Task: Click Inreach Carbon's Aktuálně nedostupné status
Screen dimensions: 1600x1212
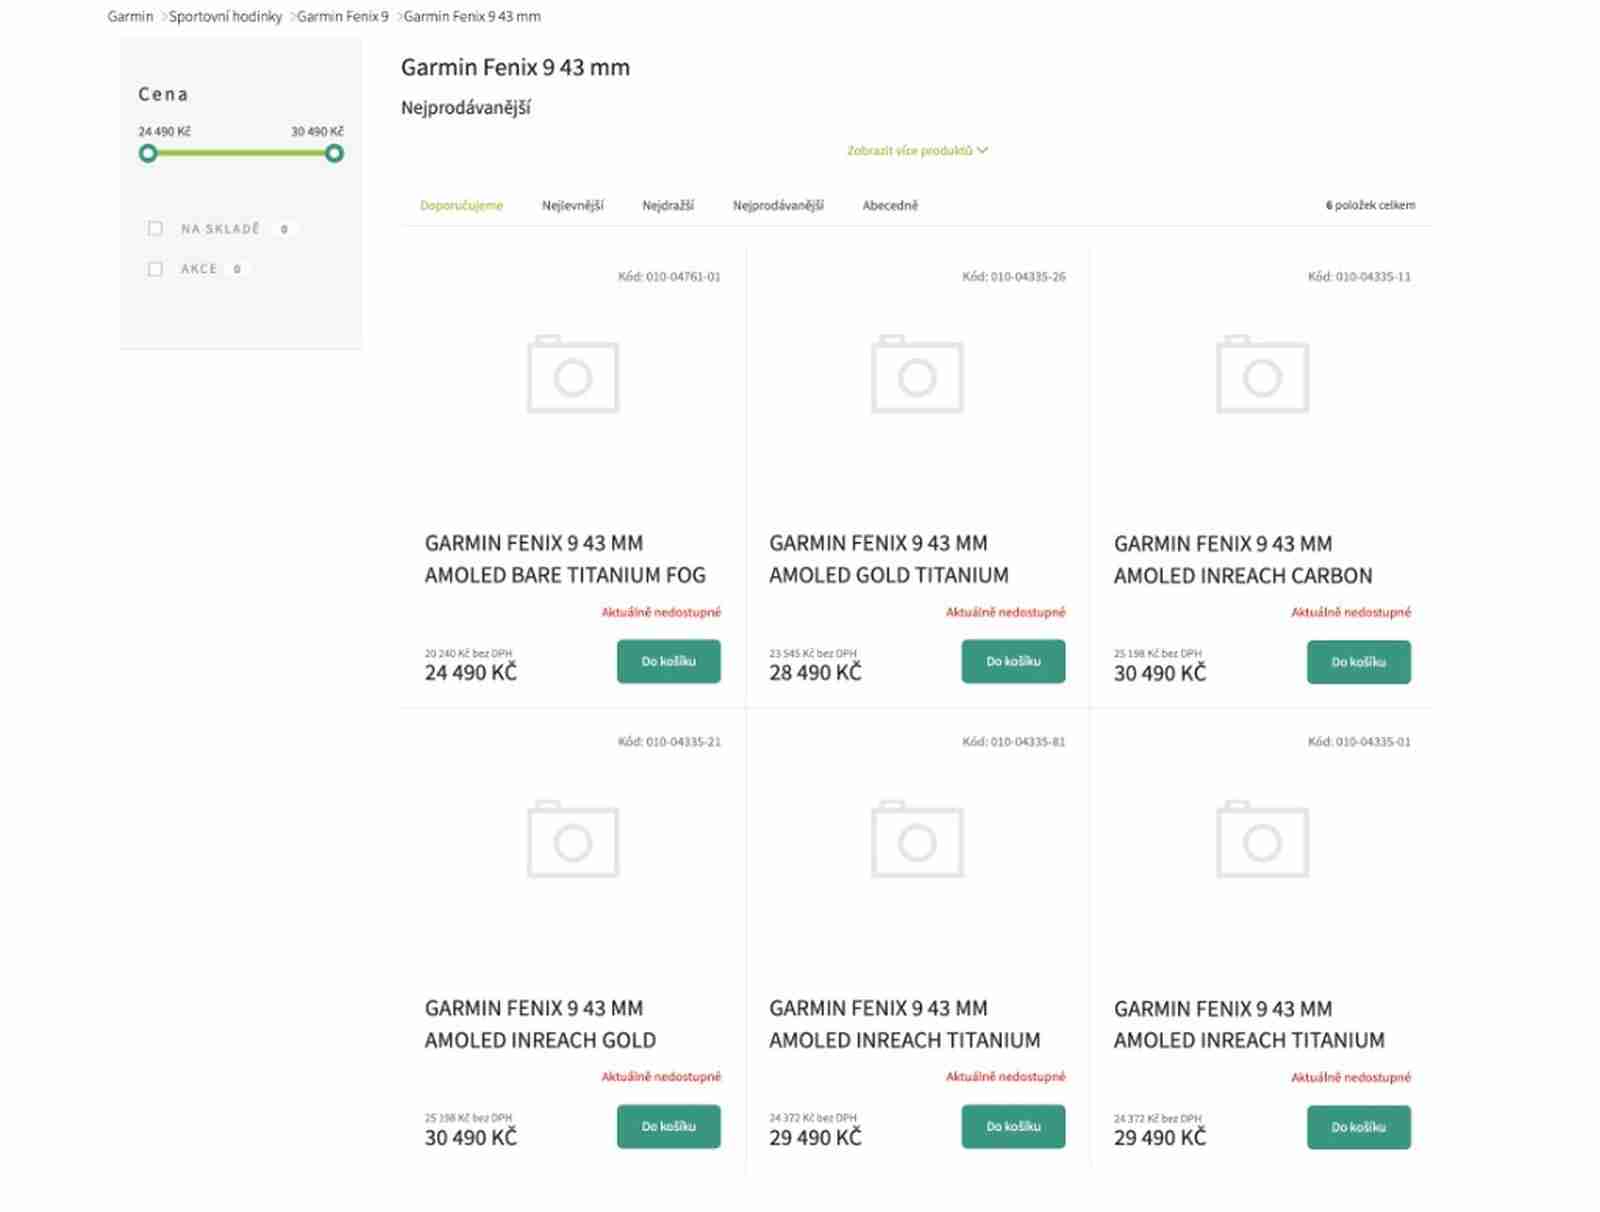Action: pos(1351,612)
